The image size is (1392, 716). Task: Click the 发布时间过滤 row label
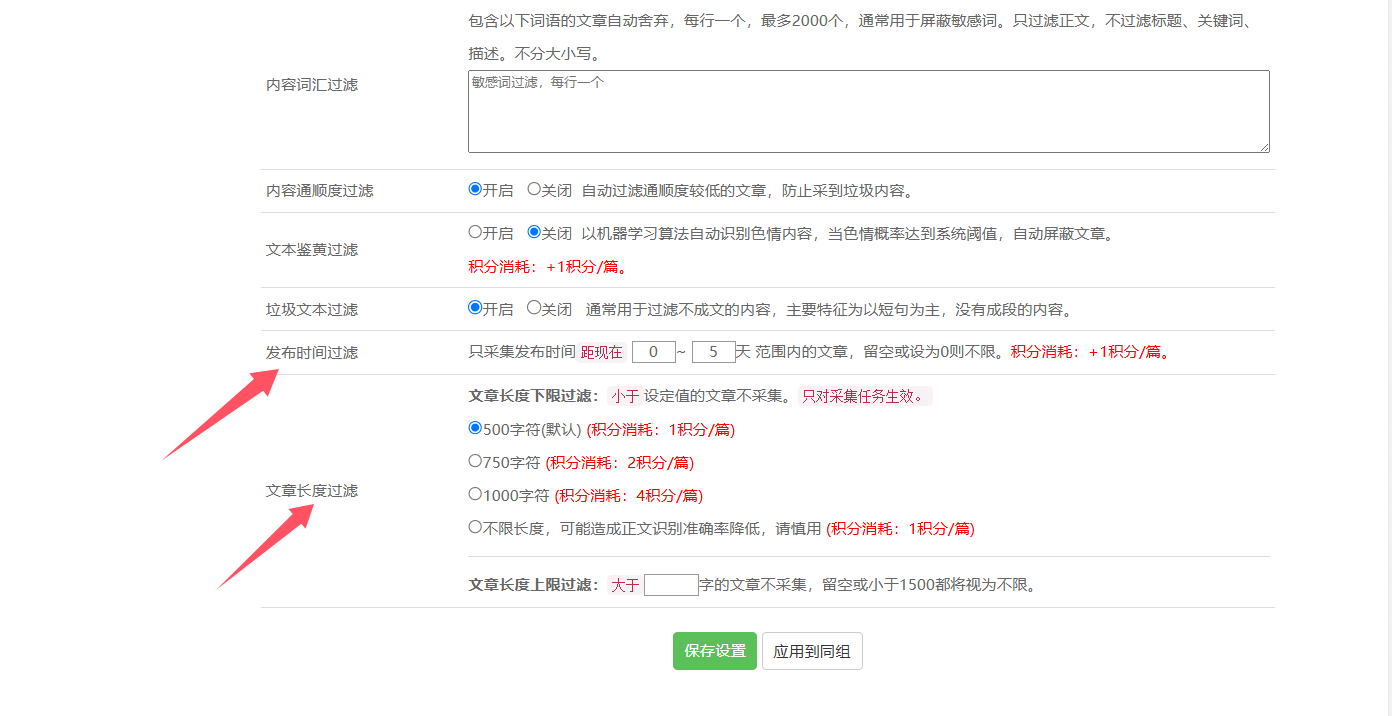312,353
